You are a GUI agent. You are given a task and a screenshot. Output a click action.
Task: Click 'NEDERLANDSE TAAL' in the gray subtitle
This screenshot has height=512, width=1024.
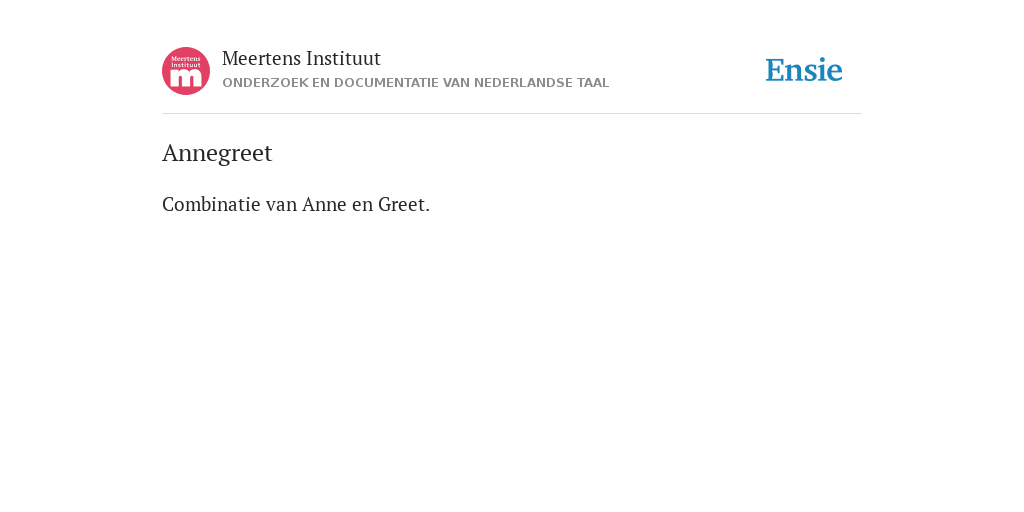[x=541, y=83]
